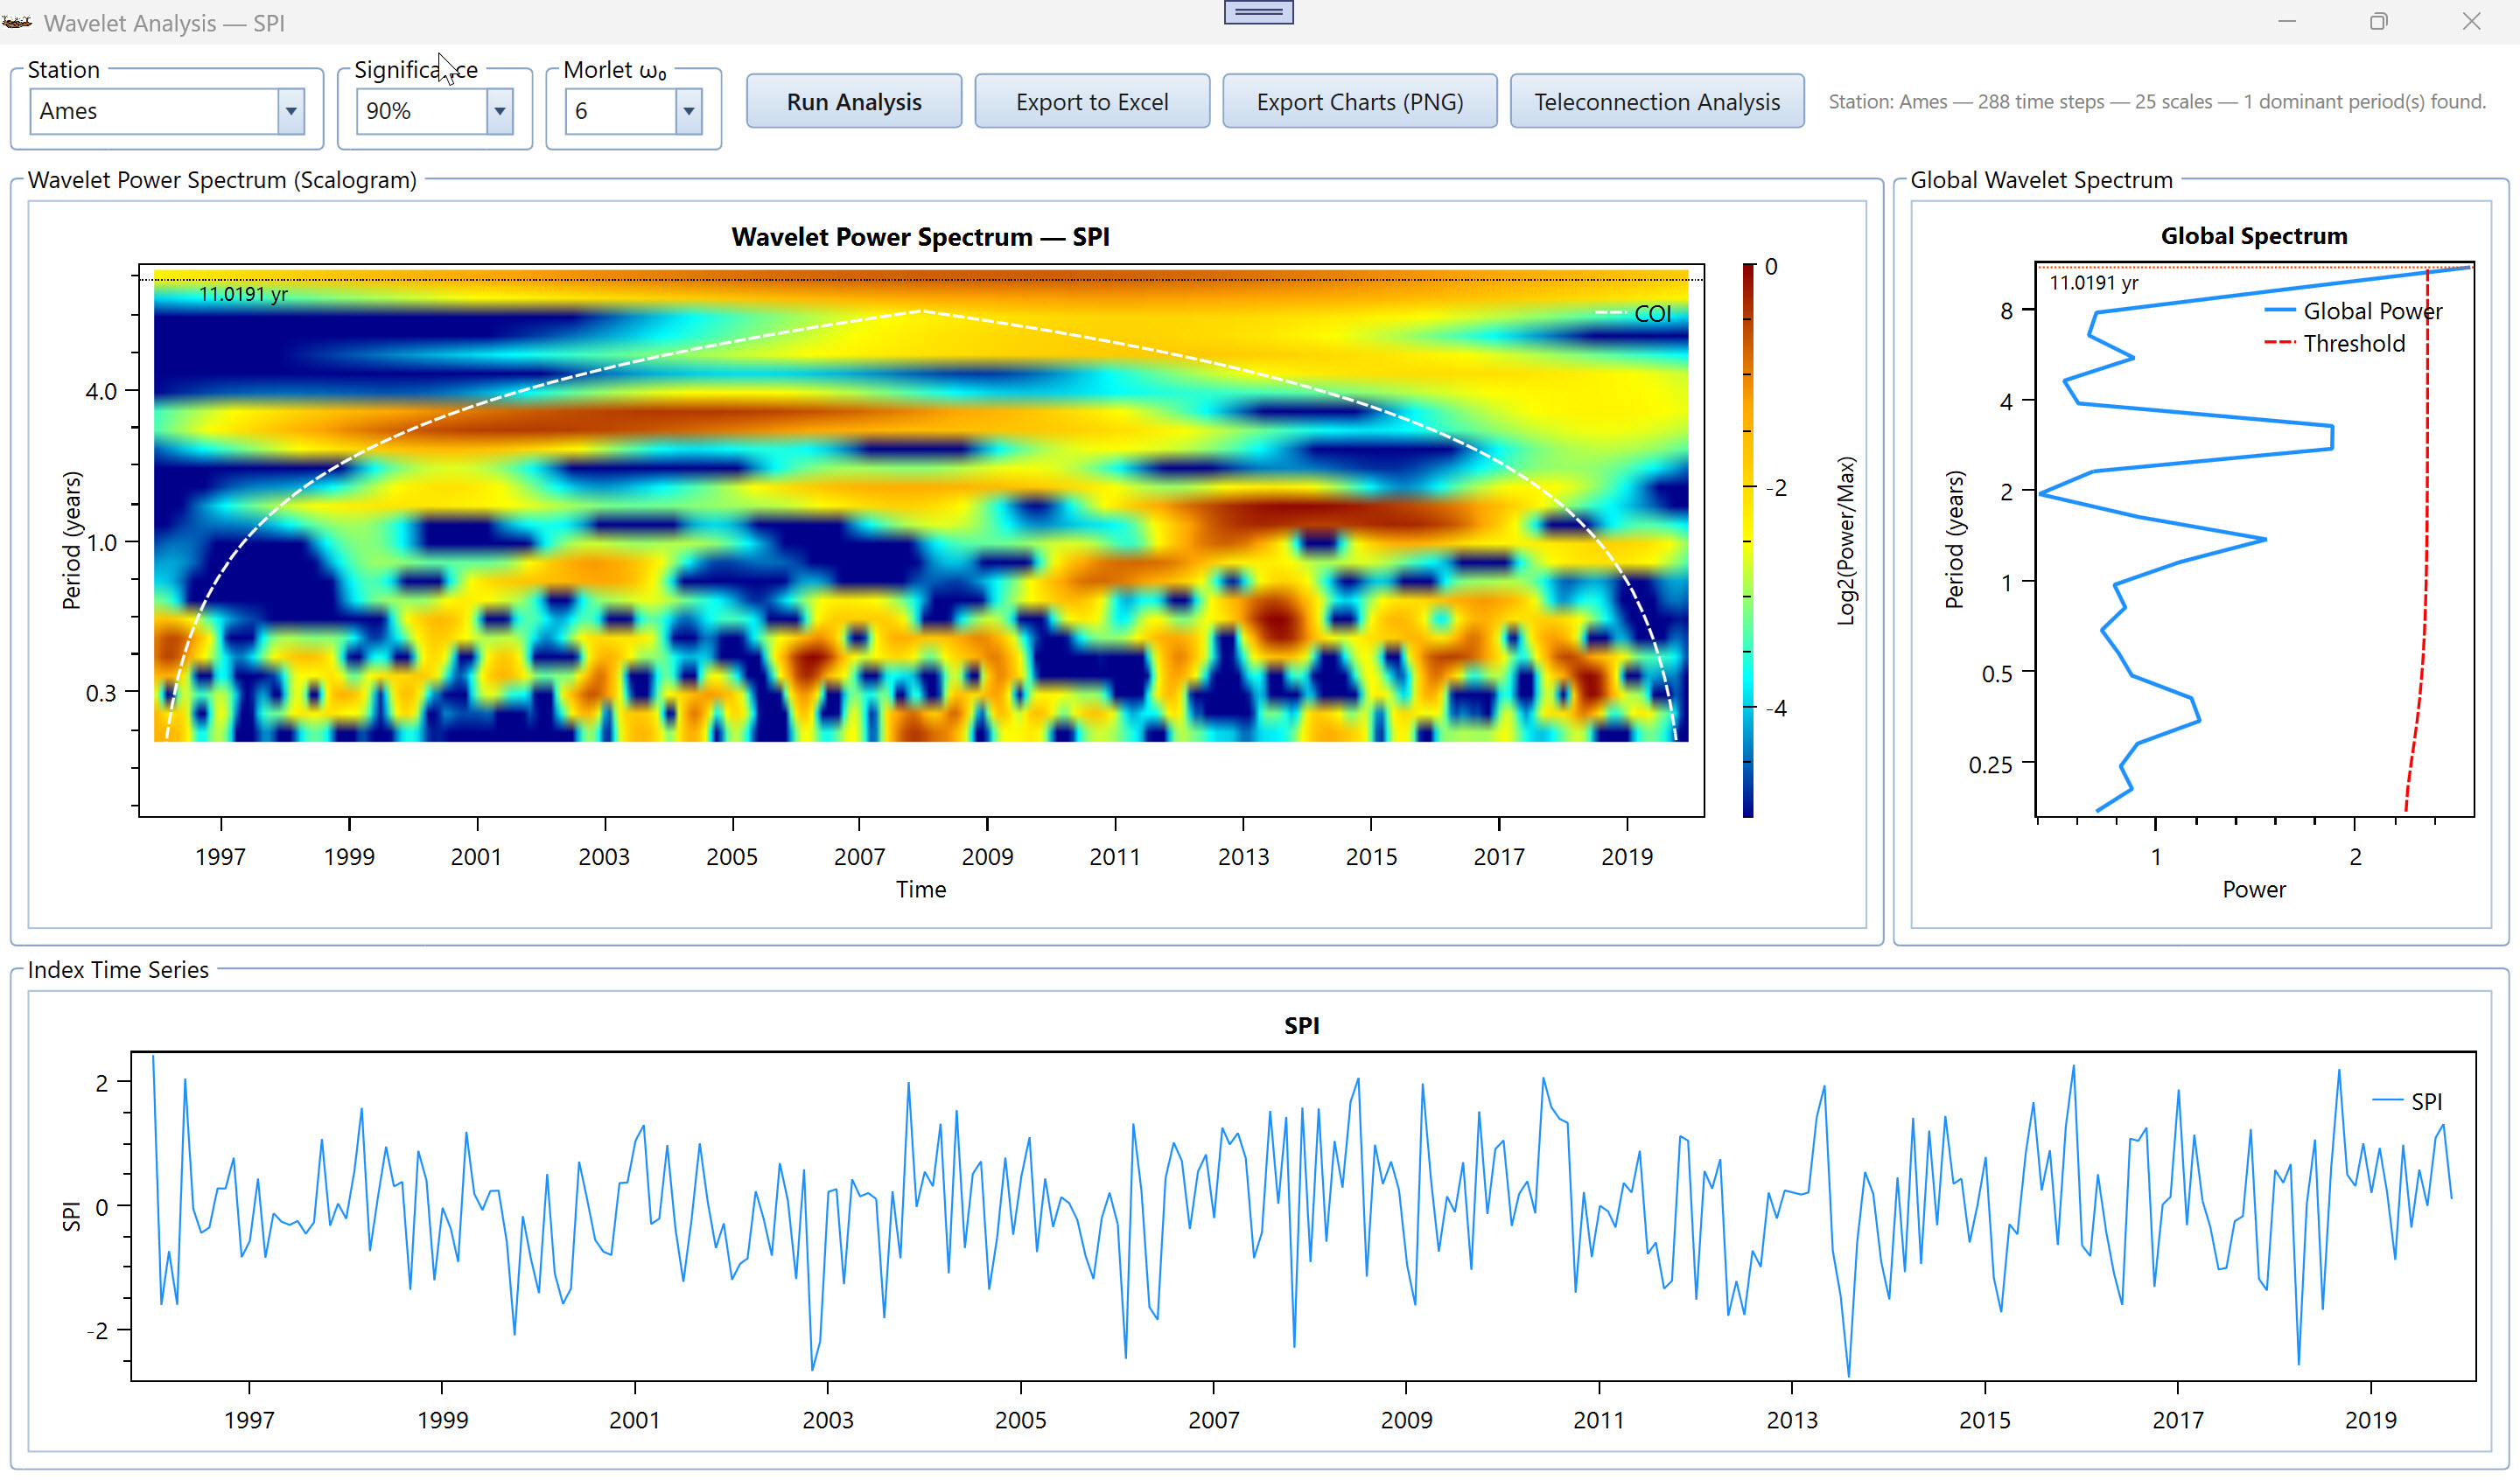The image size is (2520, 1480).
Task: Click the SPI time series plot area
Action: 1302,1216
